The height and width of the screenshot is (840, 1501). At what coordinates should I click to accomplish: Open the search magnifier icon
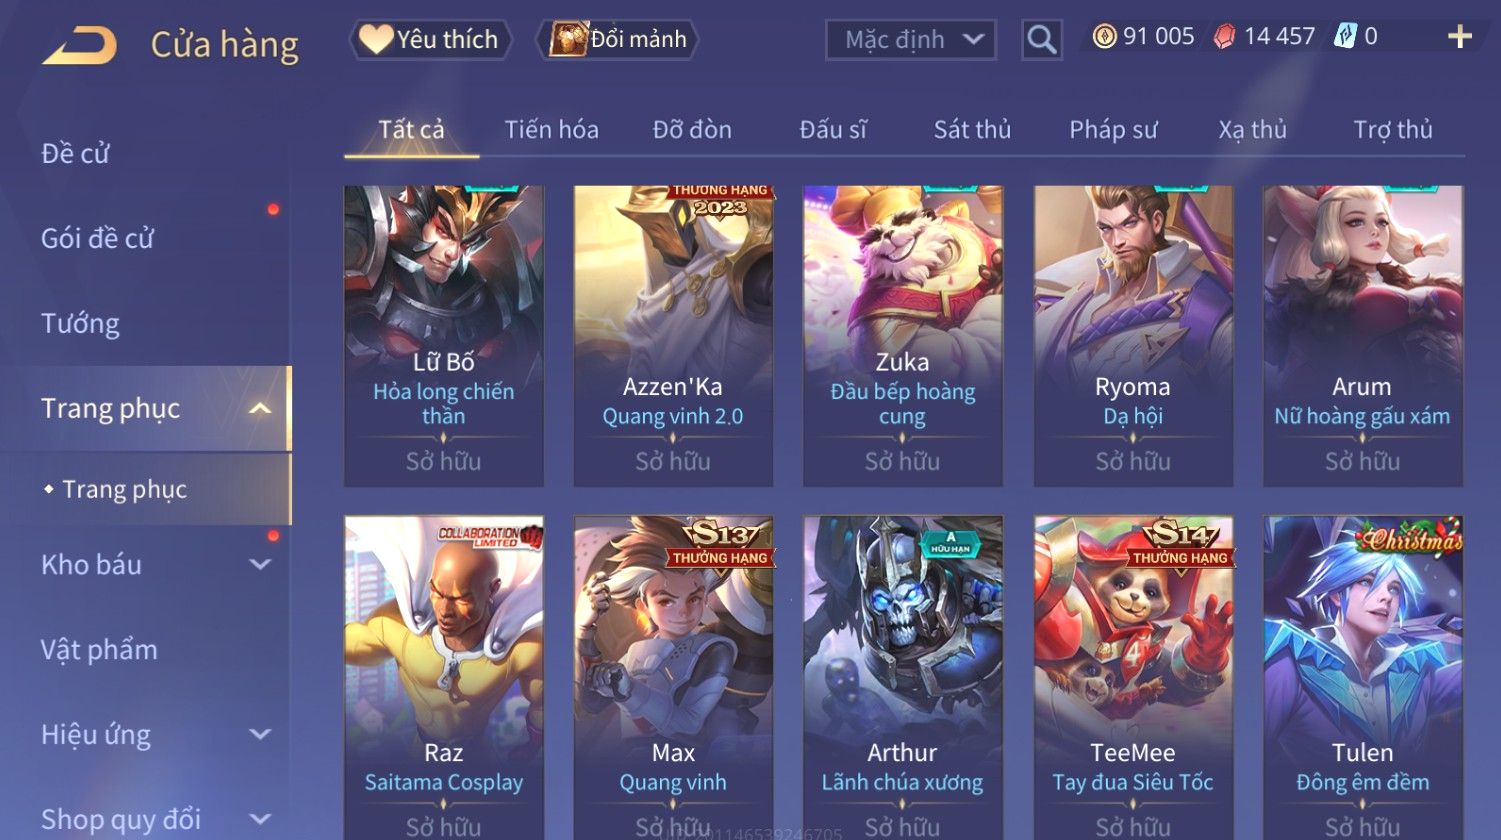(1041, 40)
